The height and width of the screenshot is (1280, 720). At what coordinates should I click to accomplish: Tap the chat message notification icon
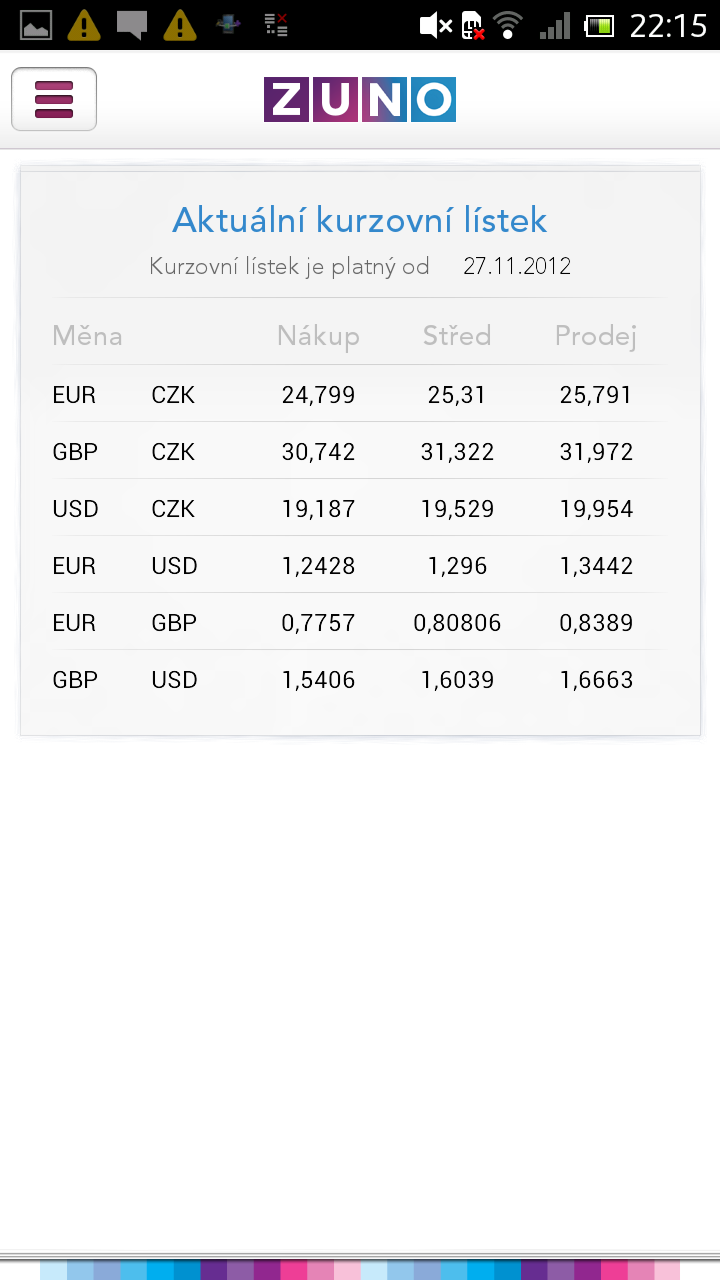coord(132,24)
